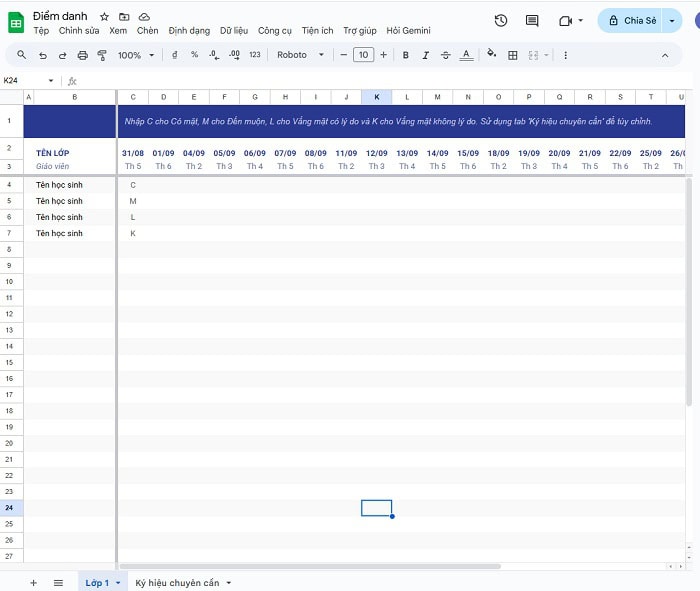Screen dimensions: 700x591
Task: Expand the Chia sẻ options arrow
Action: [672, 21]
